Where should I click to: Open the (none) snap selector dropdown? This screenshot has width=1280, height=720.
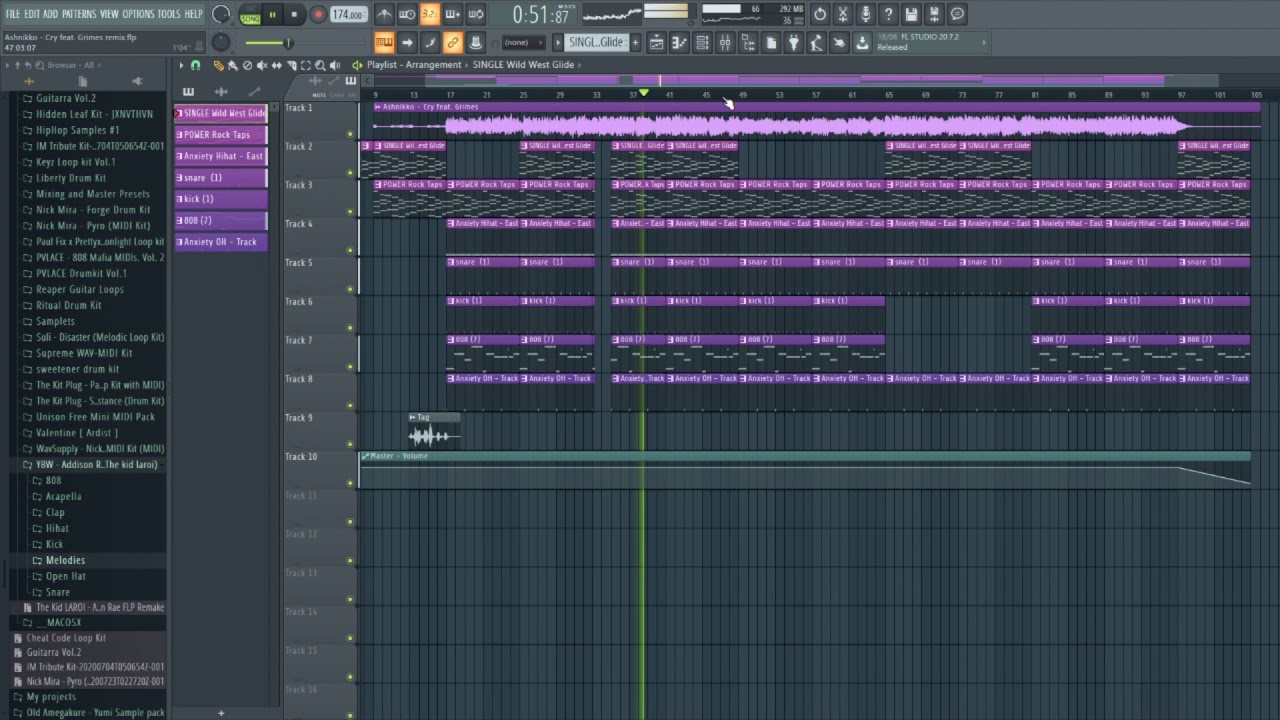(522, 42)
